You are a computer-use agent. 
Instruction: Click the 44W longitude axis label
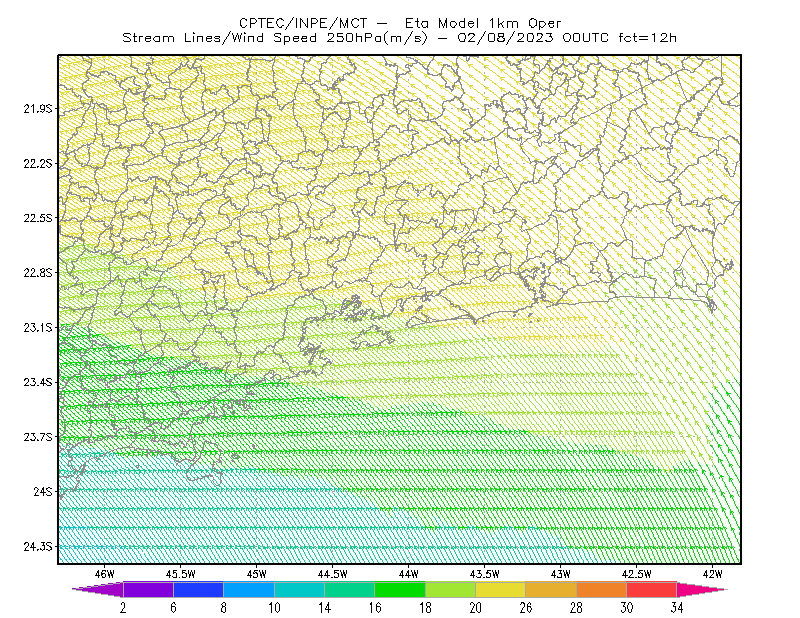408,574
